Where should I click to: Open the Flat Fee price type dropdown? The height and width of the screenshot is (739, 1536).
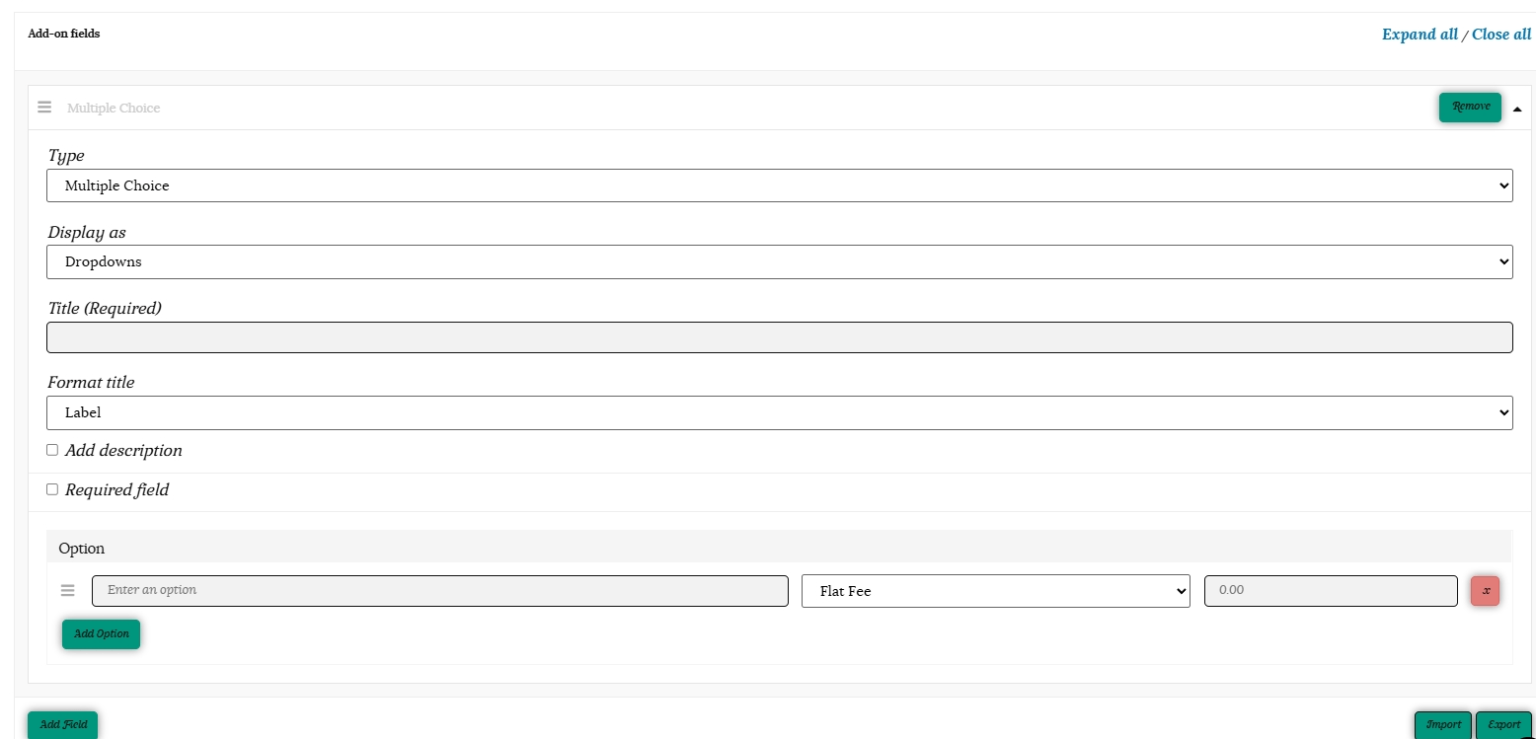(995, 591)
